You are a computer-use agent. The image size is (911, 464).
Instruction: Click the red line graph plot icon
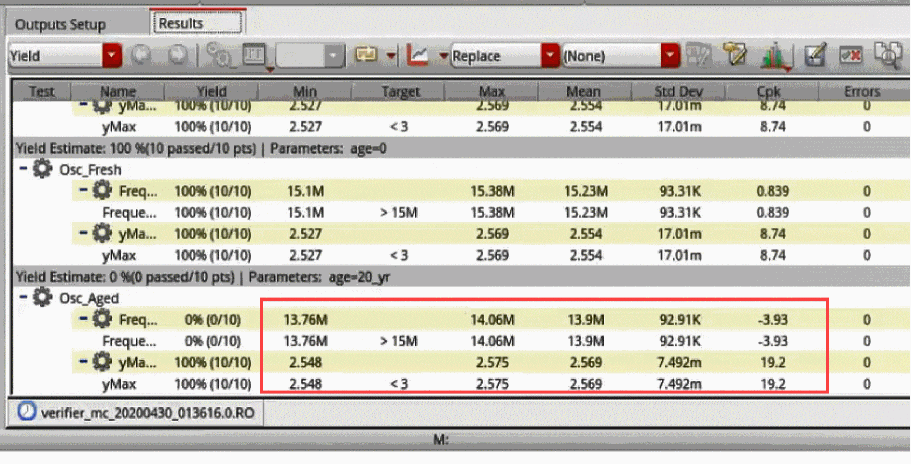click(421, 56)
